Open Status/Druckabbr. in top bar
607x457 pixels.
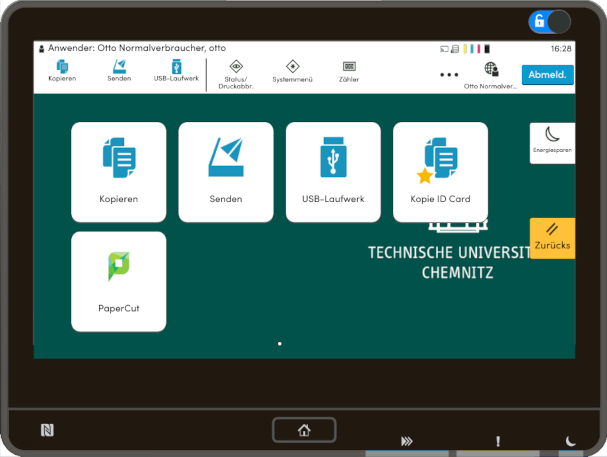(237, 71)
